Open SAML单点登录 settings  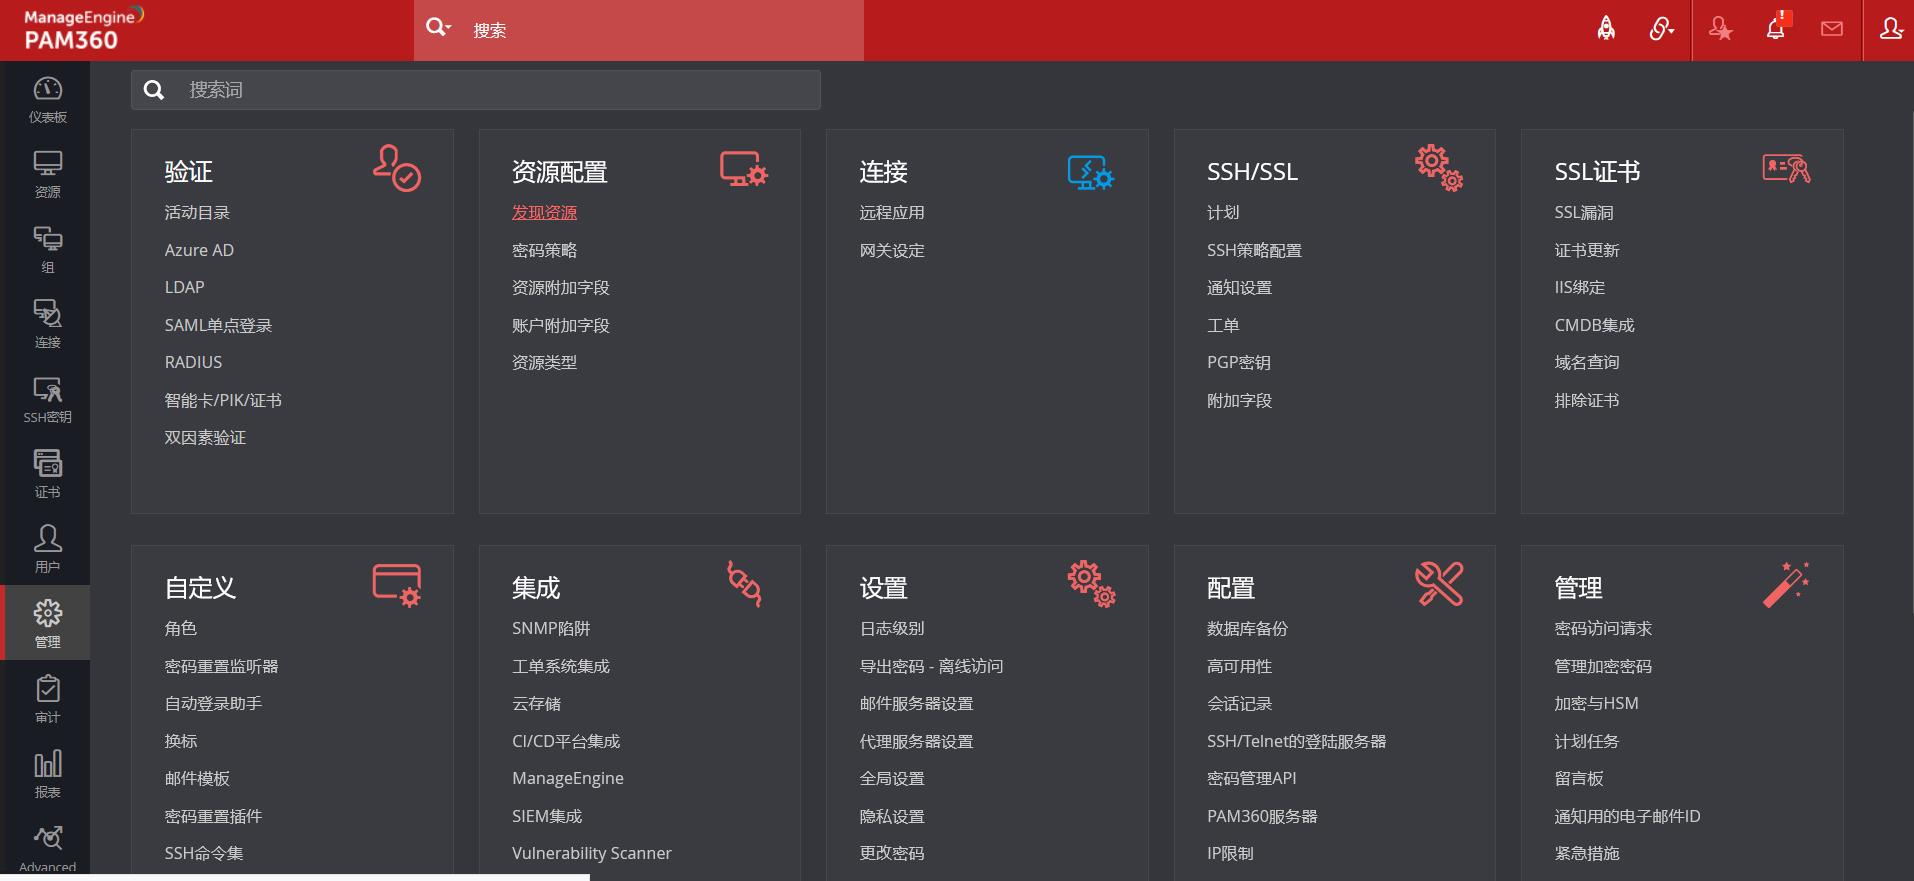tap(218, 325)
